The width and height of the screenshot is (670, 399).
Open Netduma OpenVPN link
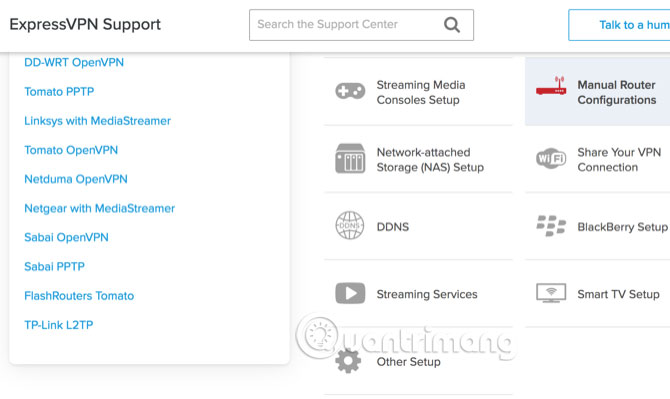click(x=76, y=179)
